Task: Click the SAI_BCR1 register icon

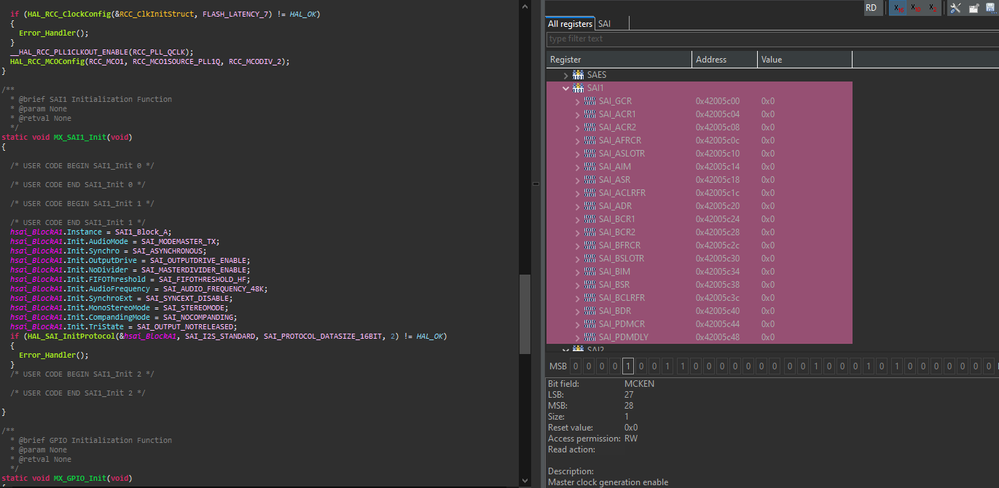Action: coord(590,218)
